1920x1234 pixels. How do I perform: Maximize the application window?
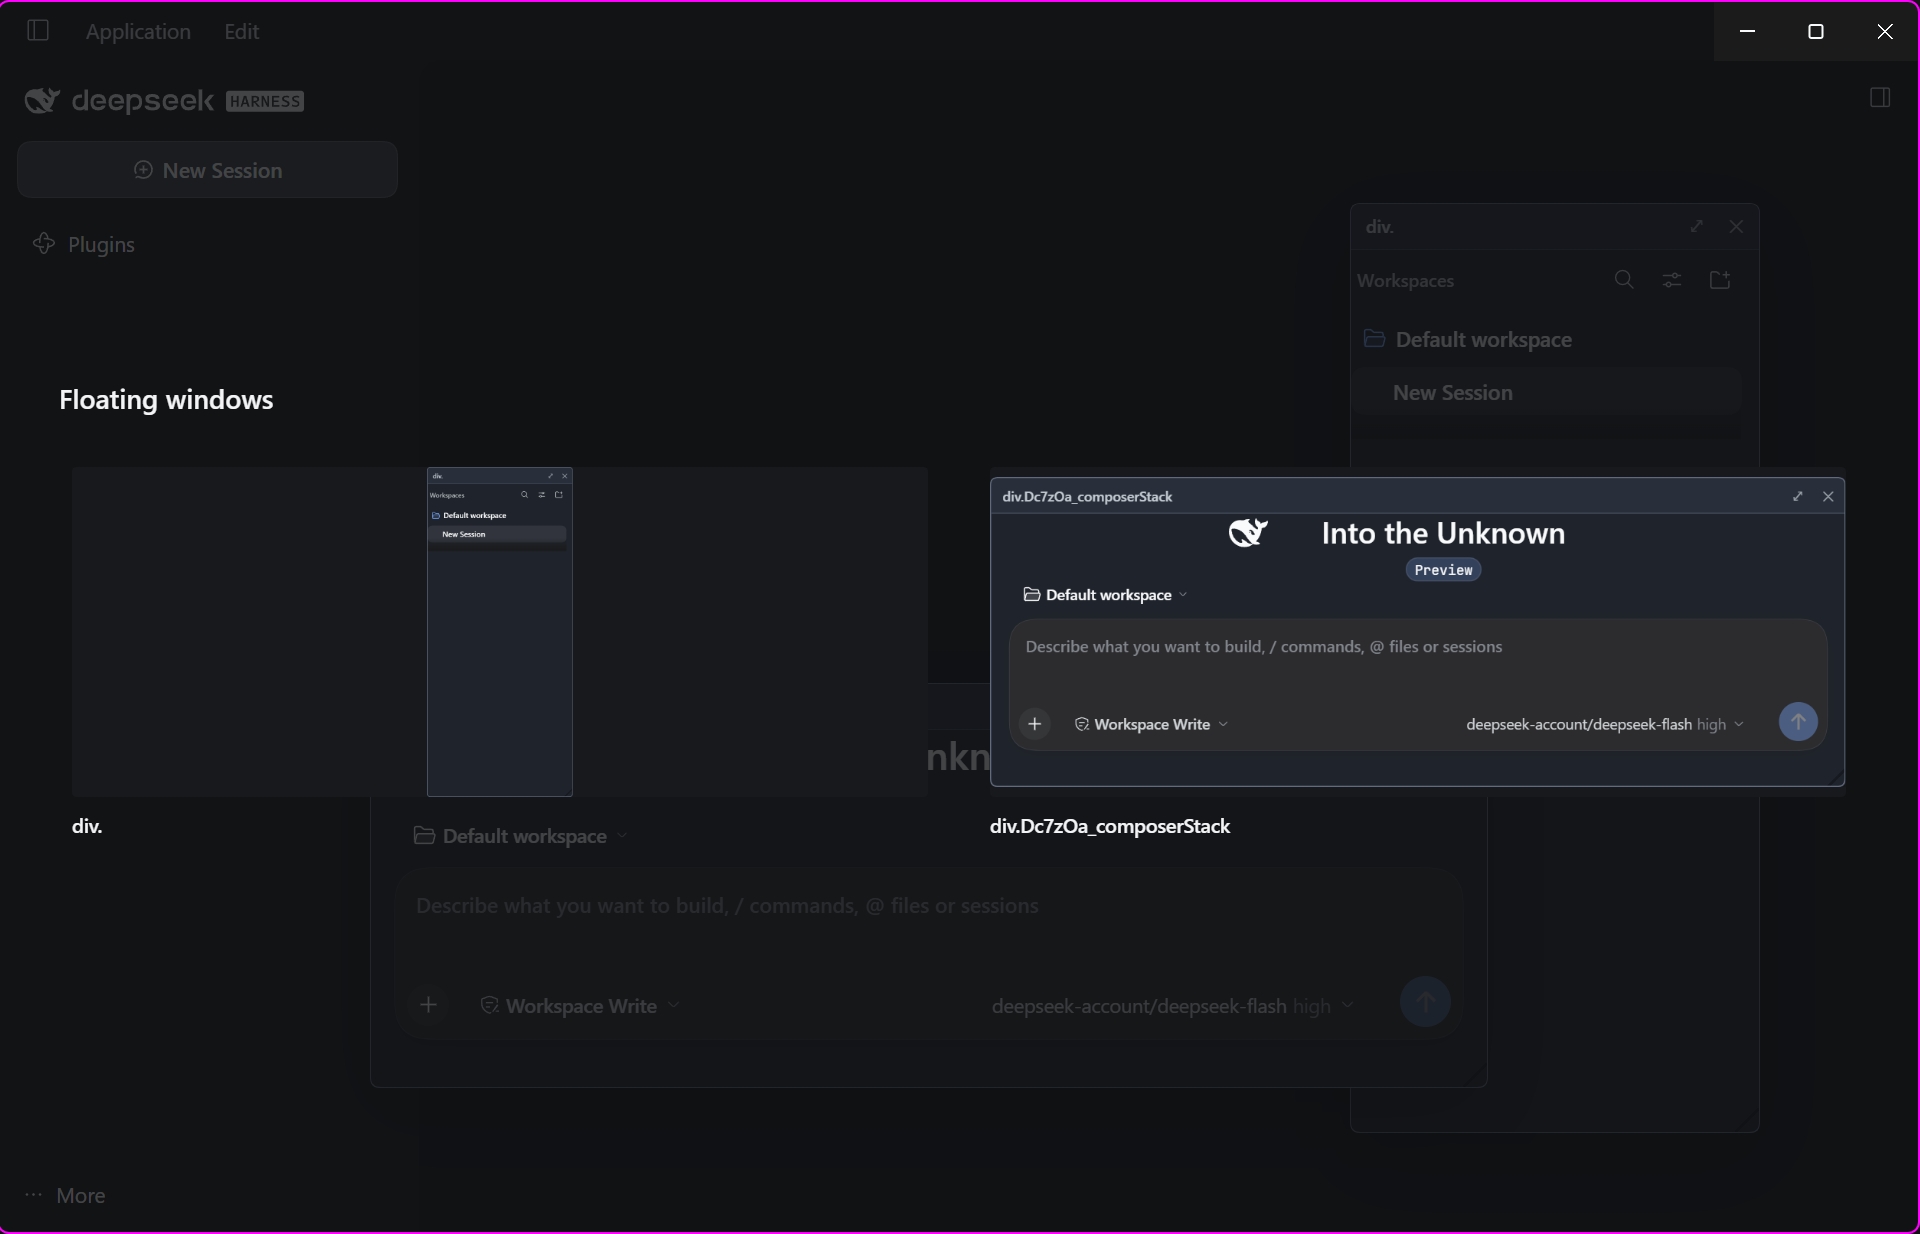tap(1816, 31)
